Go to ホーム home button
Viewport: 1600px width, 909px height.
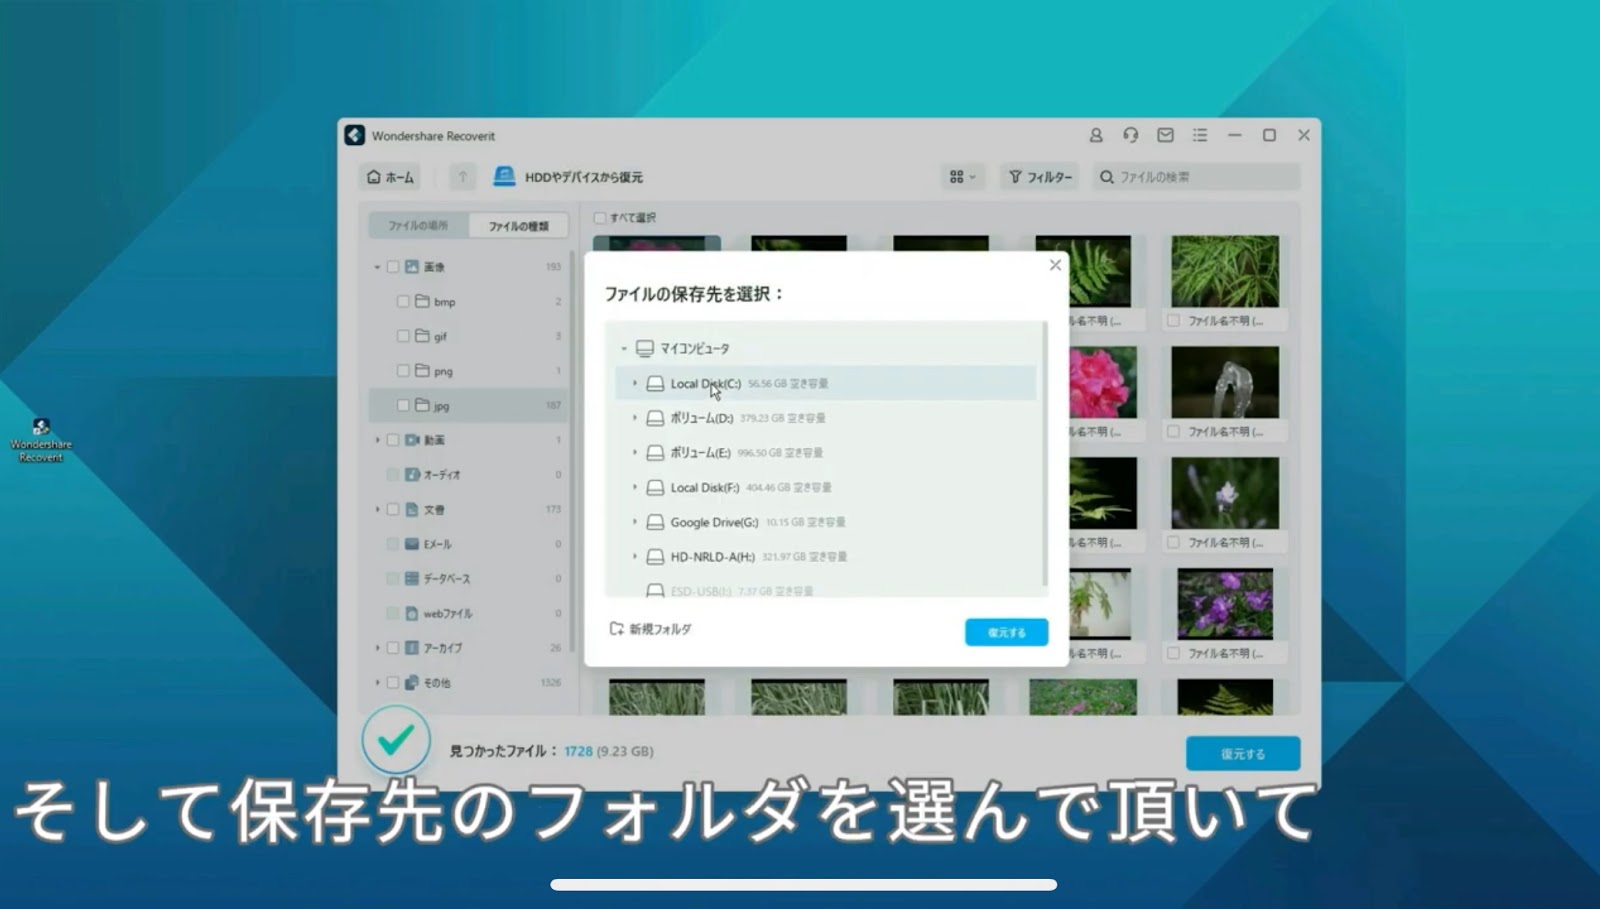[390, 177]
